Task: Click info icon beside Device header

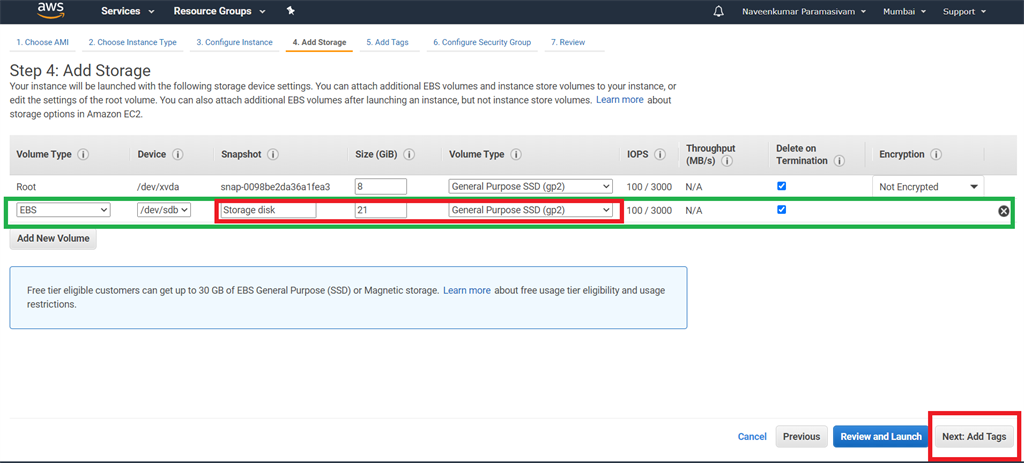Action: (x=177, y=155)
